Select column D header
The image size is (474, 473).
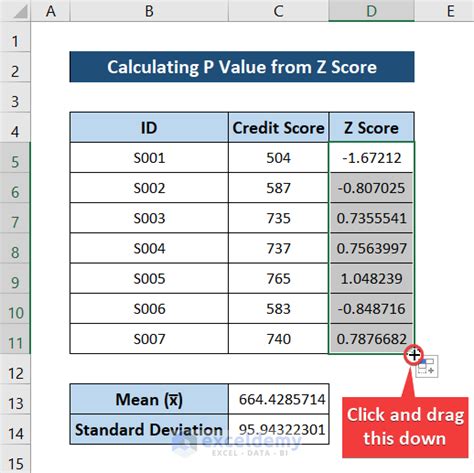point(371,11)
